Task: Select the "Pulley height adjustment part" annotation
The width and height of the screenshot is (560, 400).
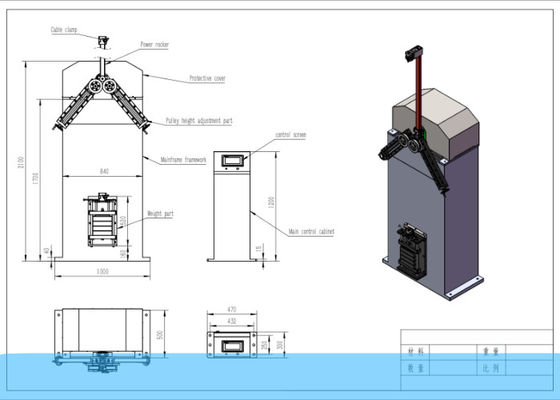Action: (199, 121)
